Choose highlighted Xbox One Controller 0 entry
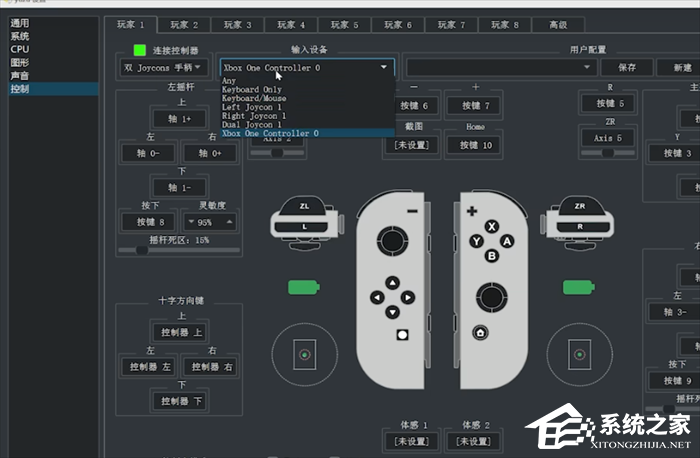 coord(308,133)
